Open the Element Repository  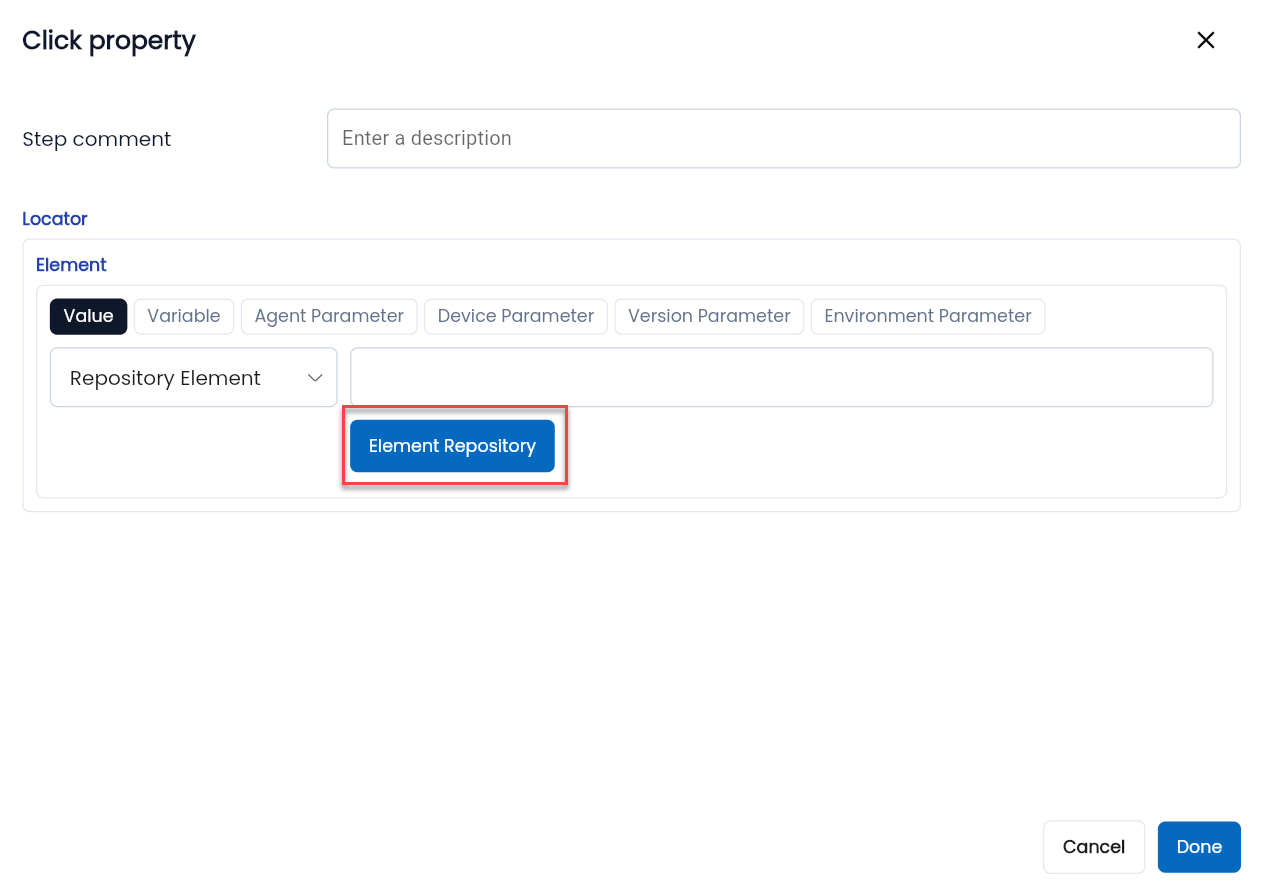pos(452,446)
